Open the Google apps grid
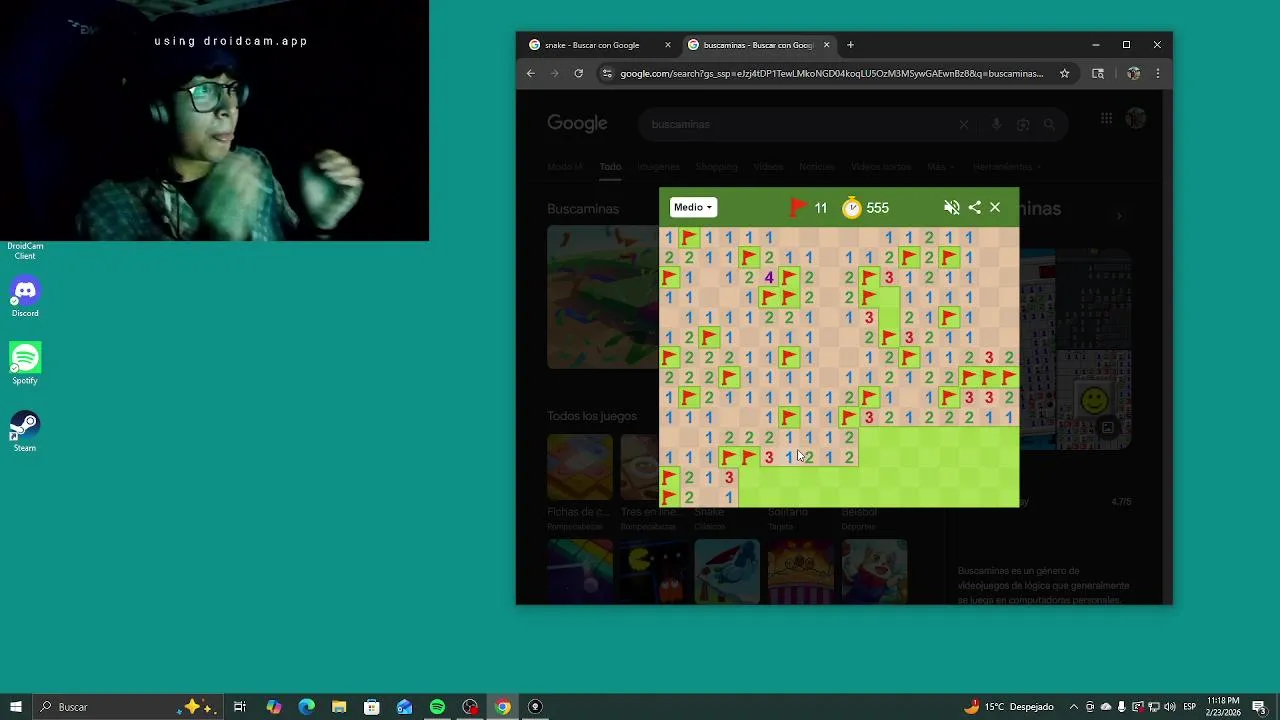Viewport: 1280px width, 720px height. 1106,118
